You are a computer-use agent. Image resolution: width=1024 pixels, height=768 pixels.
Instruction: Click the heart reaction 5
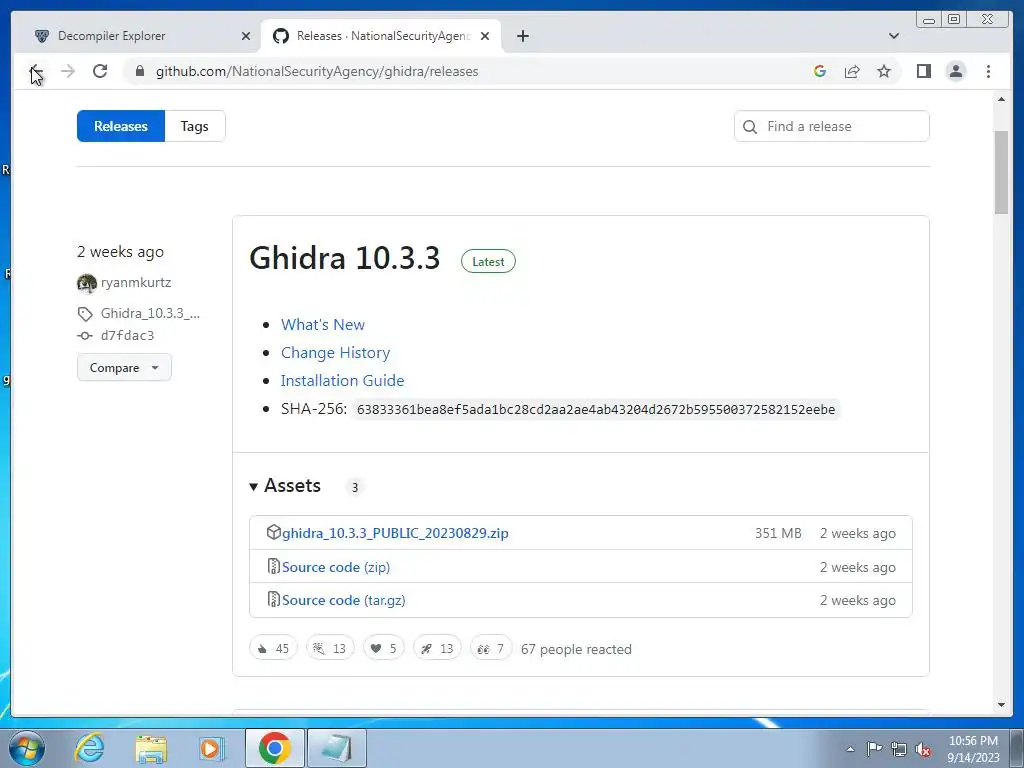coord(384,648)
